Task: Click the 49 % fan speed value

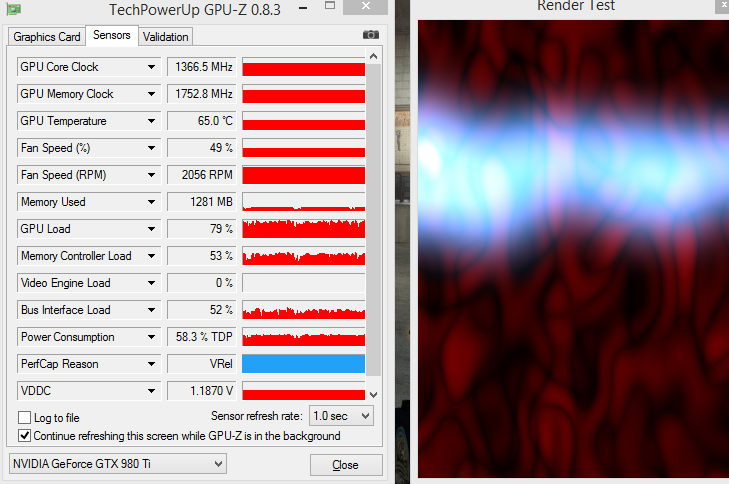Action: point(202,148)
